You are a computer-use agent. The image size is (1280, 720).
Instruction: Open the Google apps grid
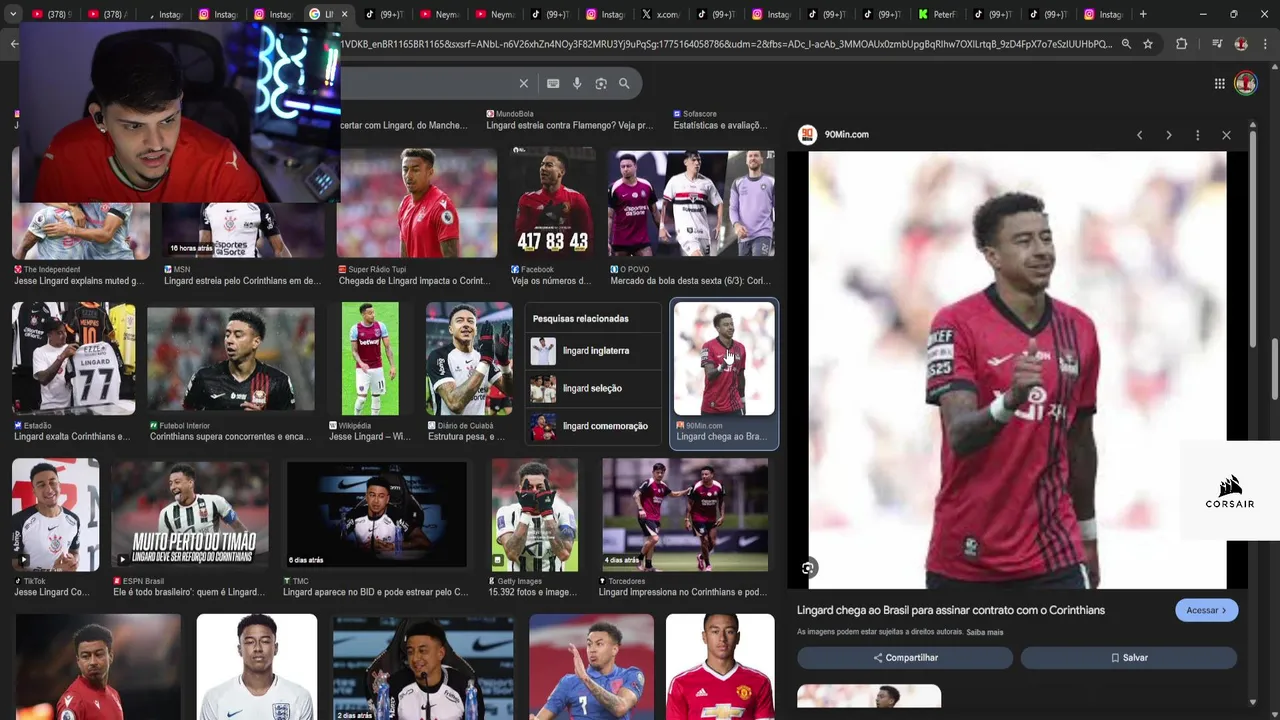pos(1220,84)
